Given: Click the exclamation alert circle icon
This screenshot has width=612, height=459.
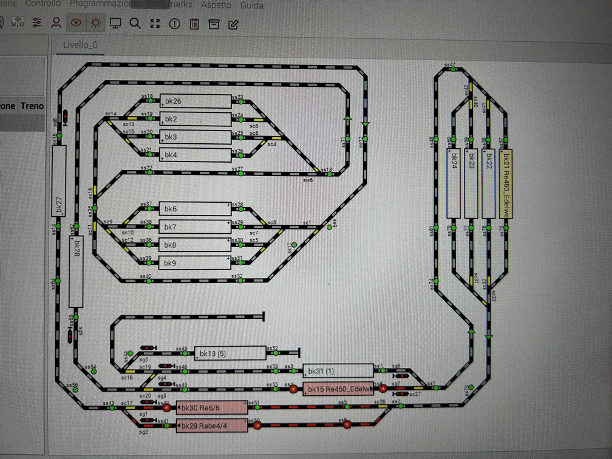Looking at the screenshot, I should click(x=174, y=22).
